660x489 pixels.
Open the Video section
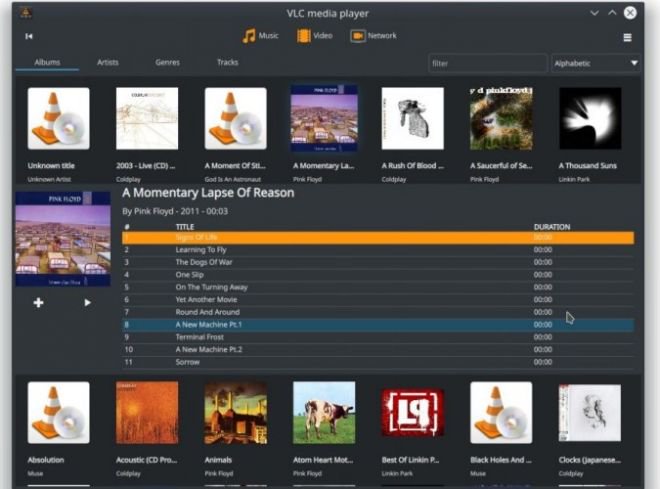[314, 36]
